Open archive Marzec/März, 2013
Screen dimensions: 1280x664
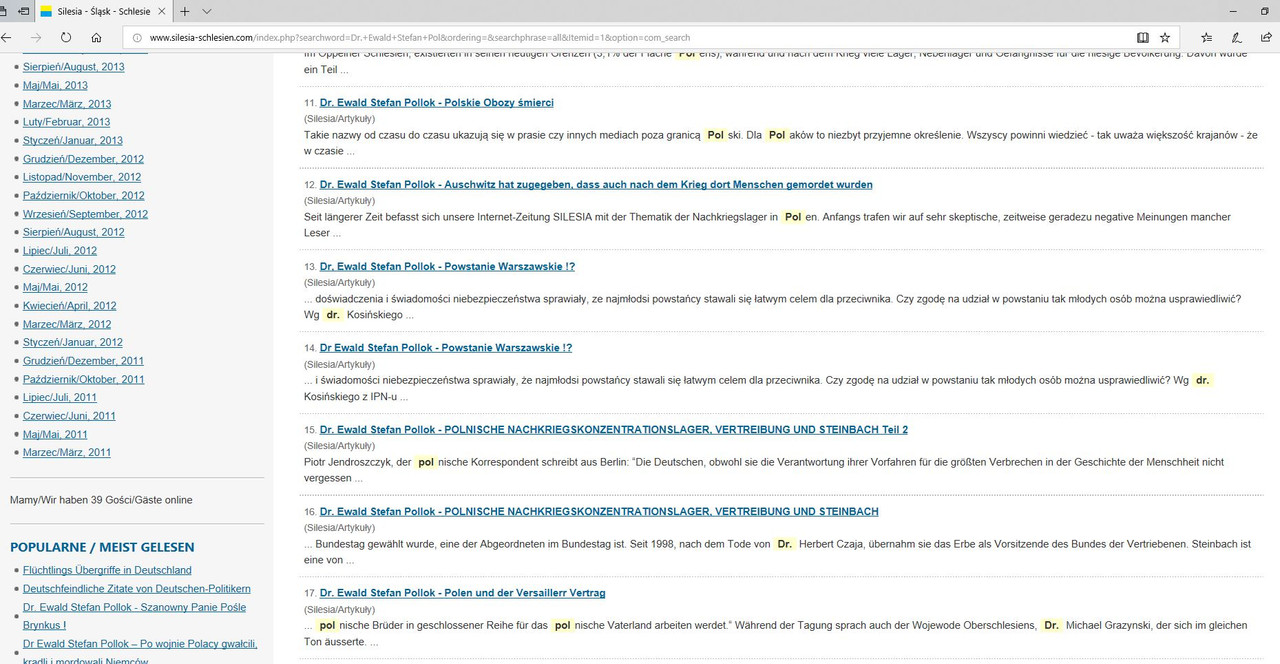click(x=67, y=104)
